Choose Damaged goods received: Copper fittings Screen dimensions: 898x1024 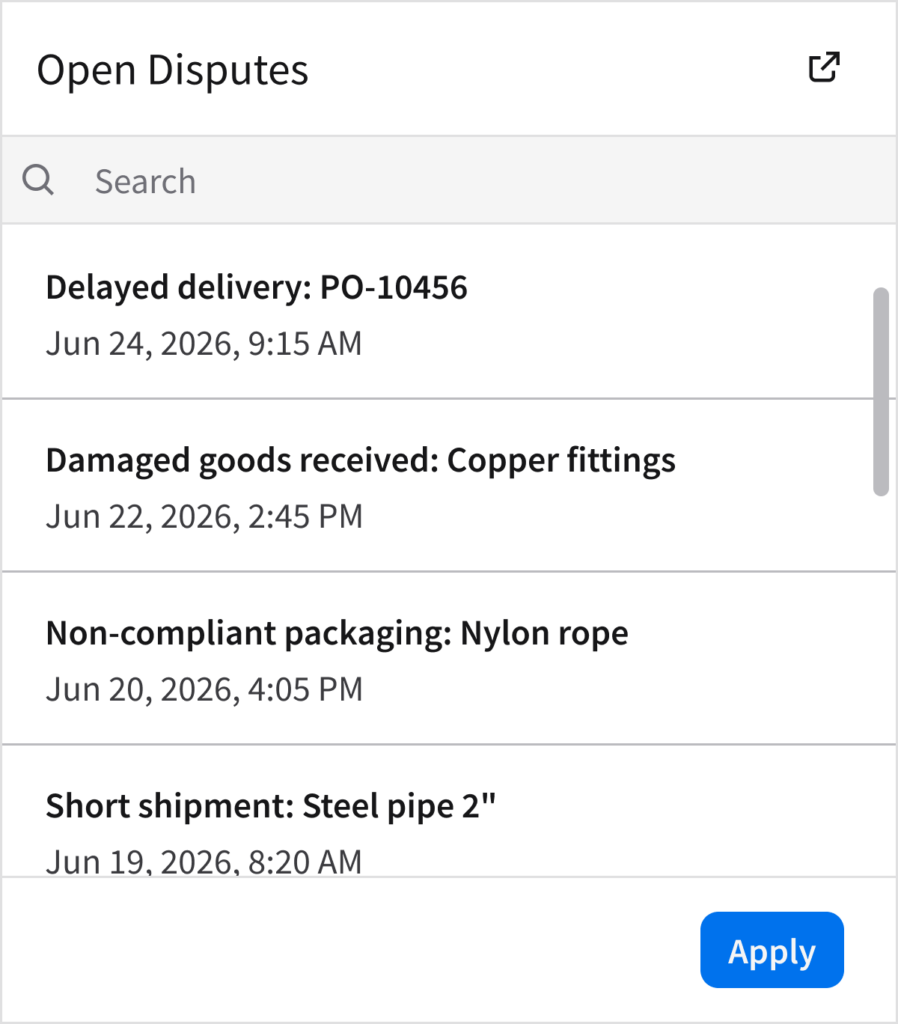(361, 460)
